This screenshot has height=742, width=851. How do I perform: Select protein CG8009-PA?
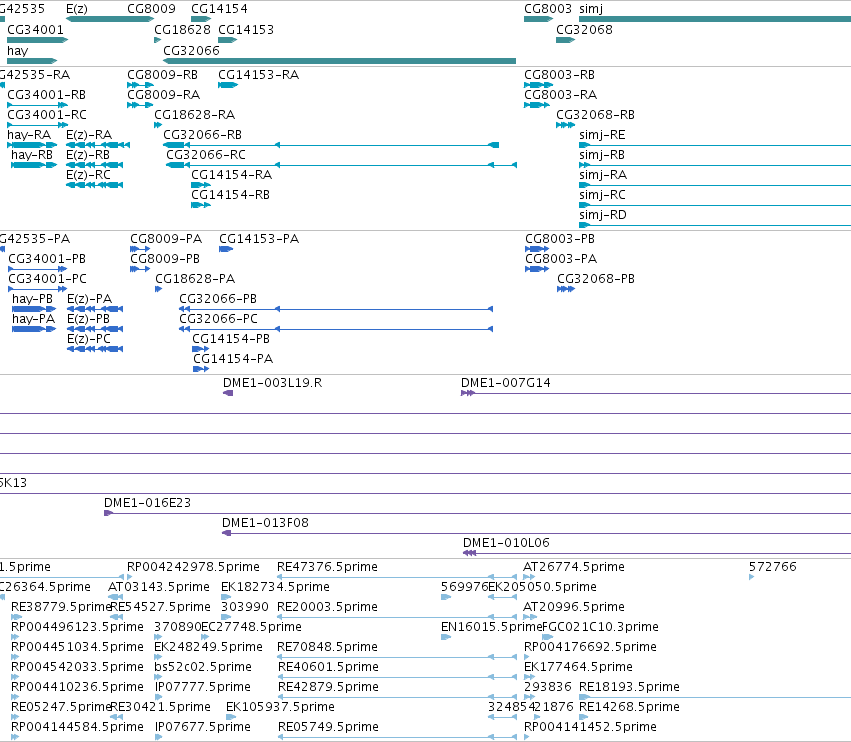click(166, 239)
